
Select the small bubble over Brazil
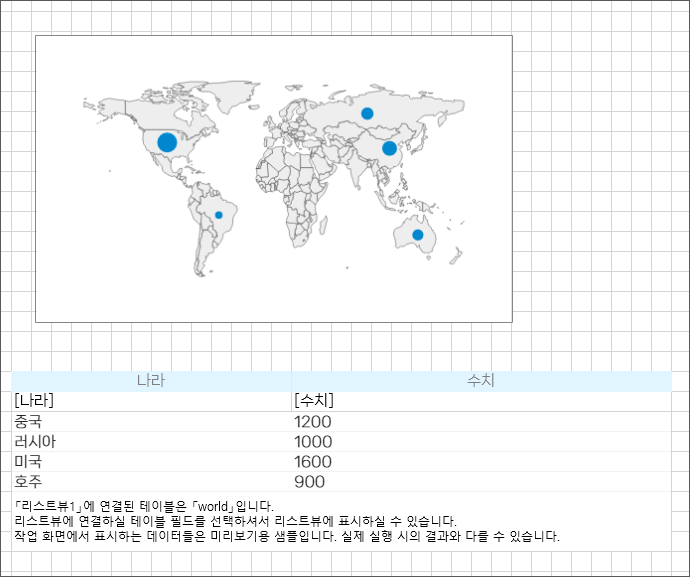[219, 215]
